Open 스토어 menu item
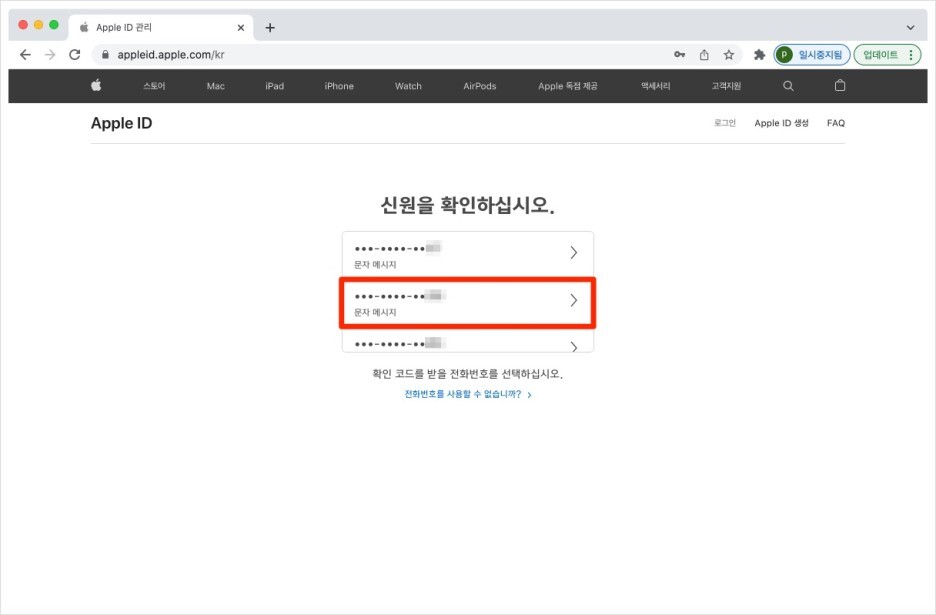The width and height of the screenshot is (936, 615). (154, 86)
